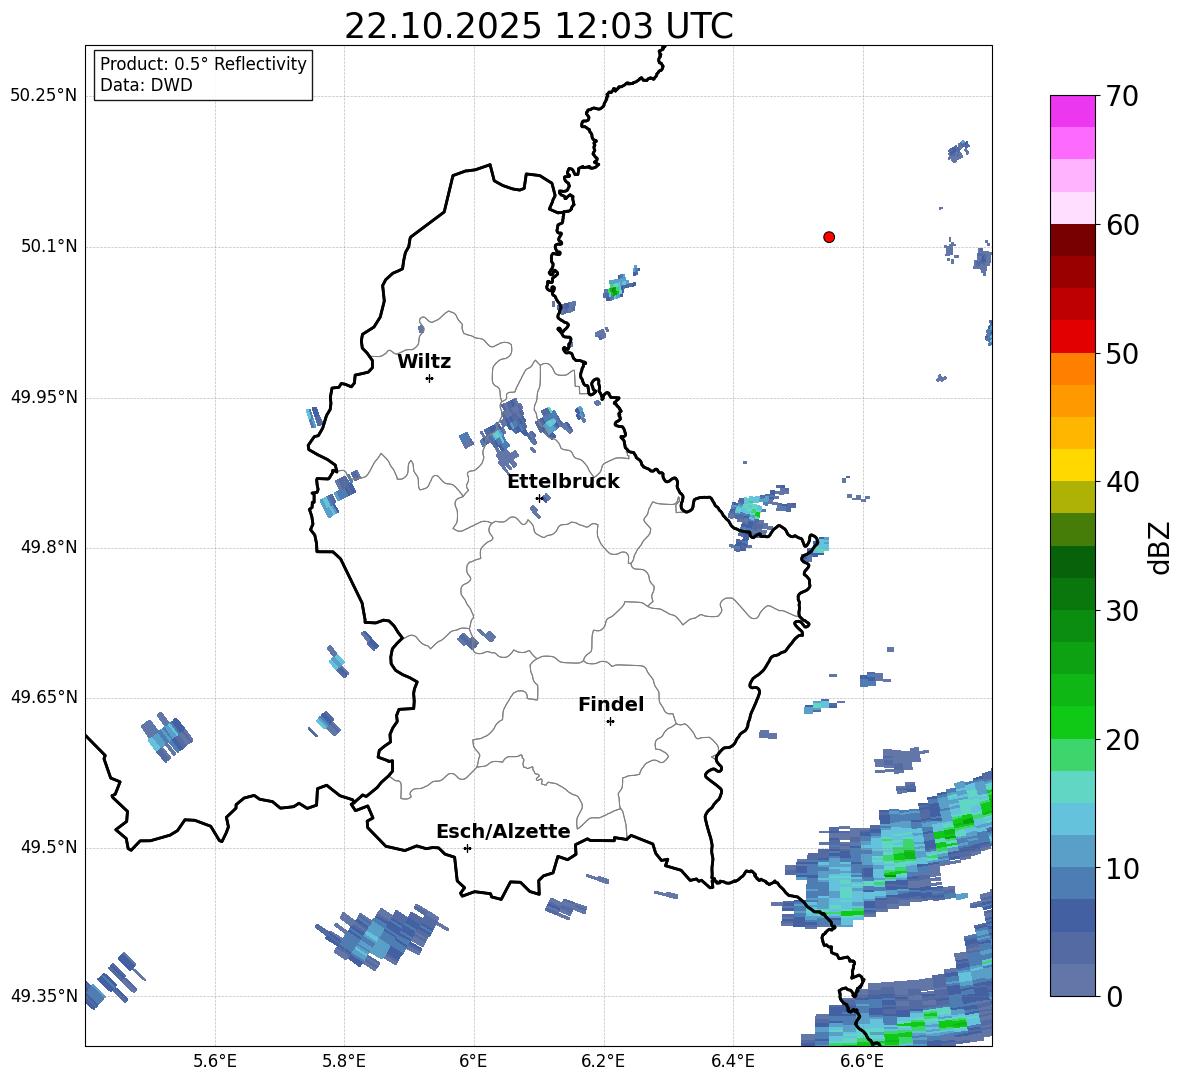This screenshot has height=1081, width=1184.
Task: Select the Findel city label
Action: [x=611, y=704]
